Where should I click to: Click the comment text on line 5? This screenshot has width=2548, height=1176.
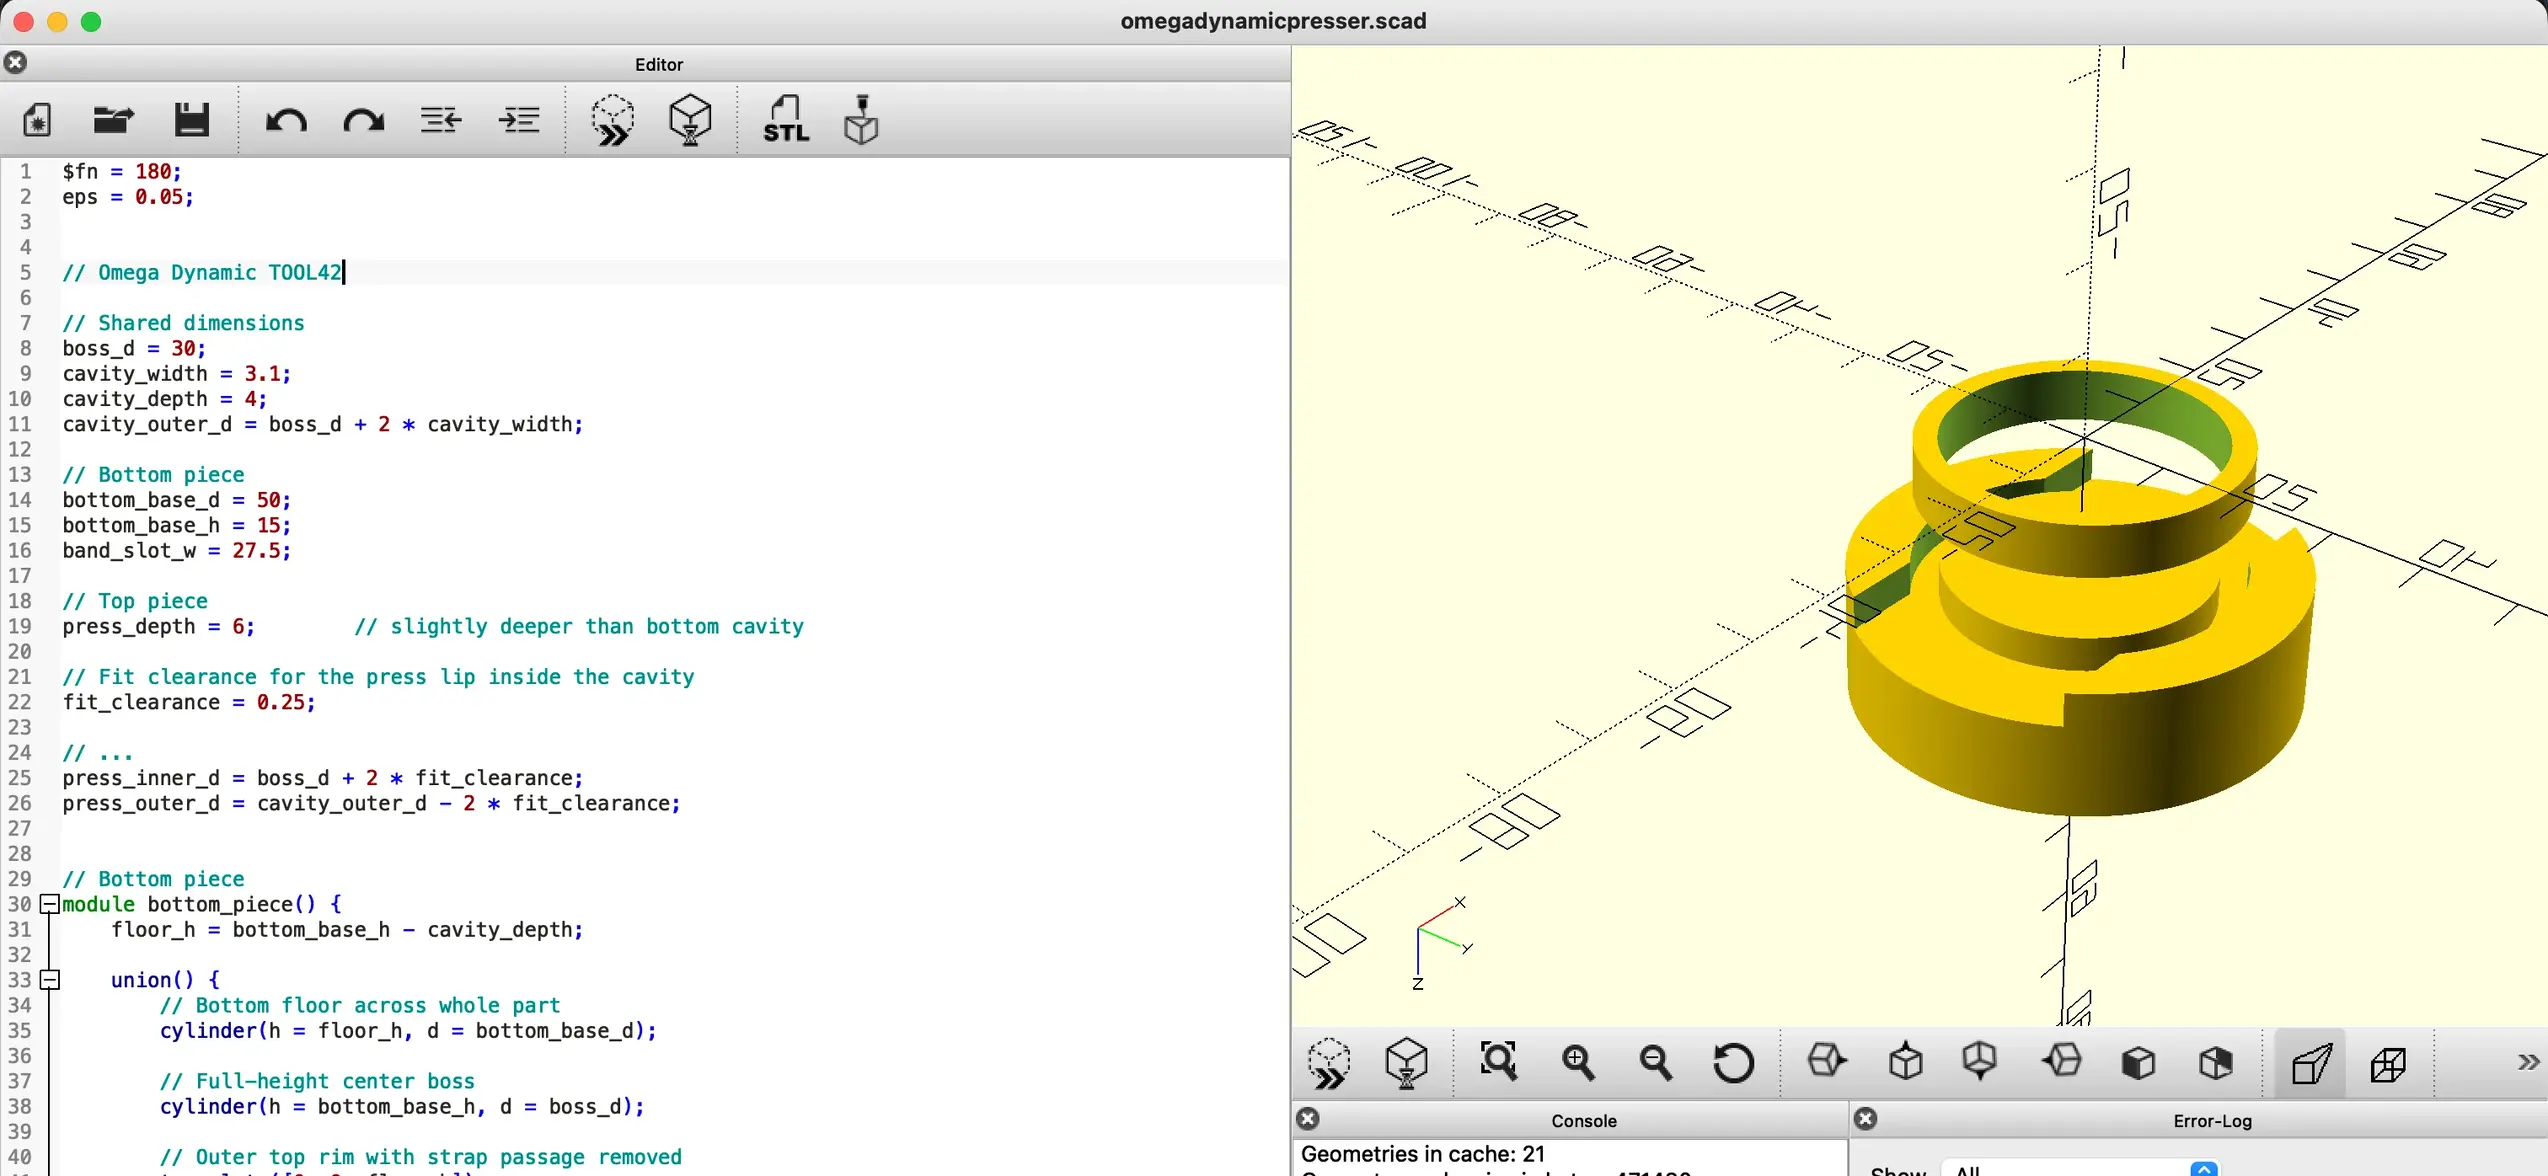tap(203, 272)
